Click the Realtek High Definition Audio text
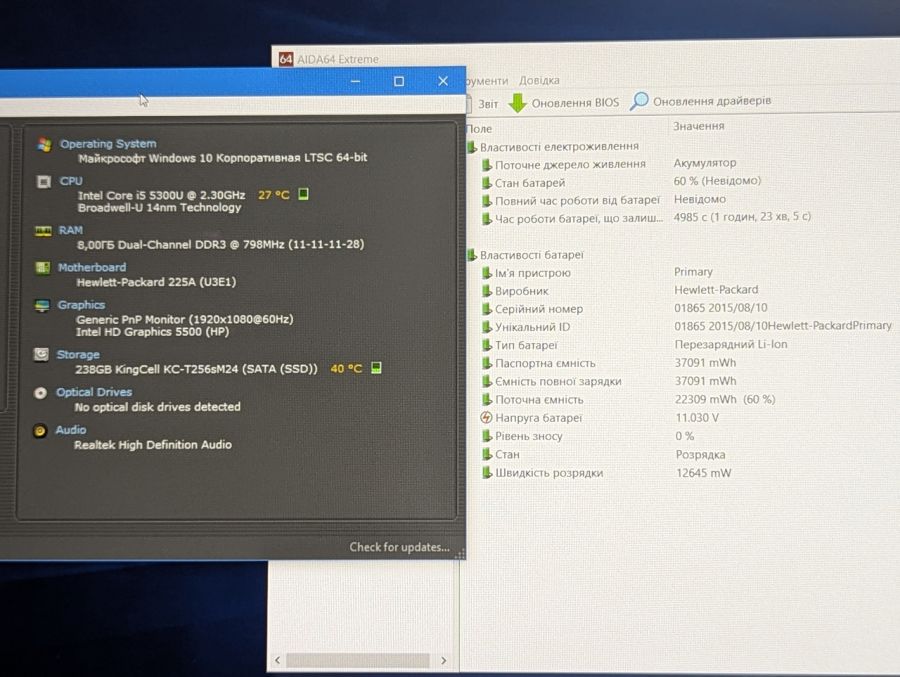This screenshot has width=900, height=677. 153,444
